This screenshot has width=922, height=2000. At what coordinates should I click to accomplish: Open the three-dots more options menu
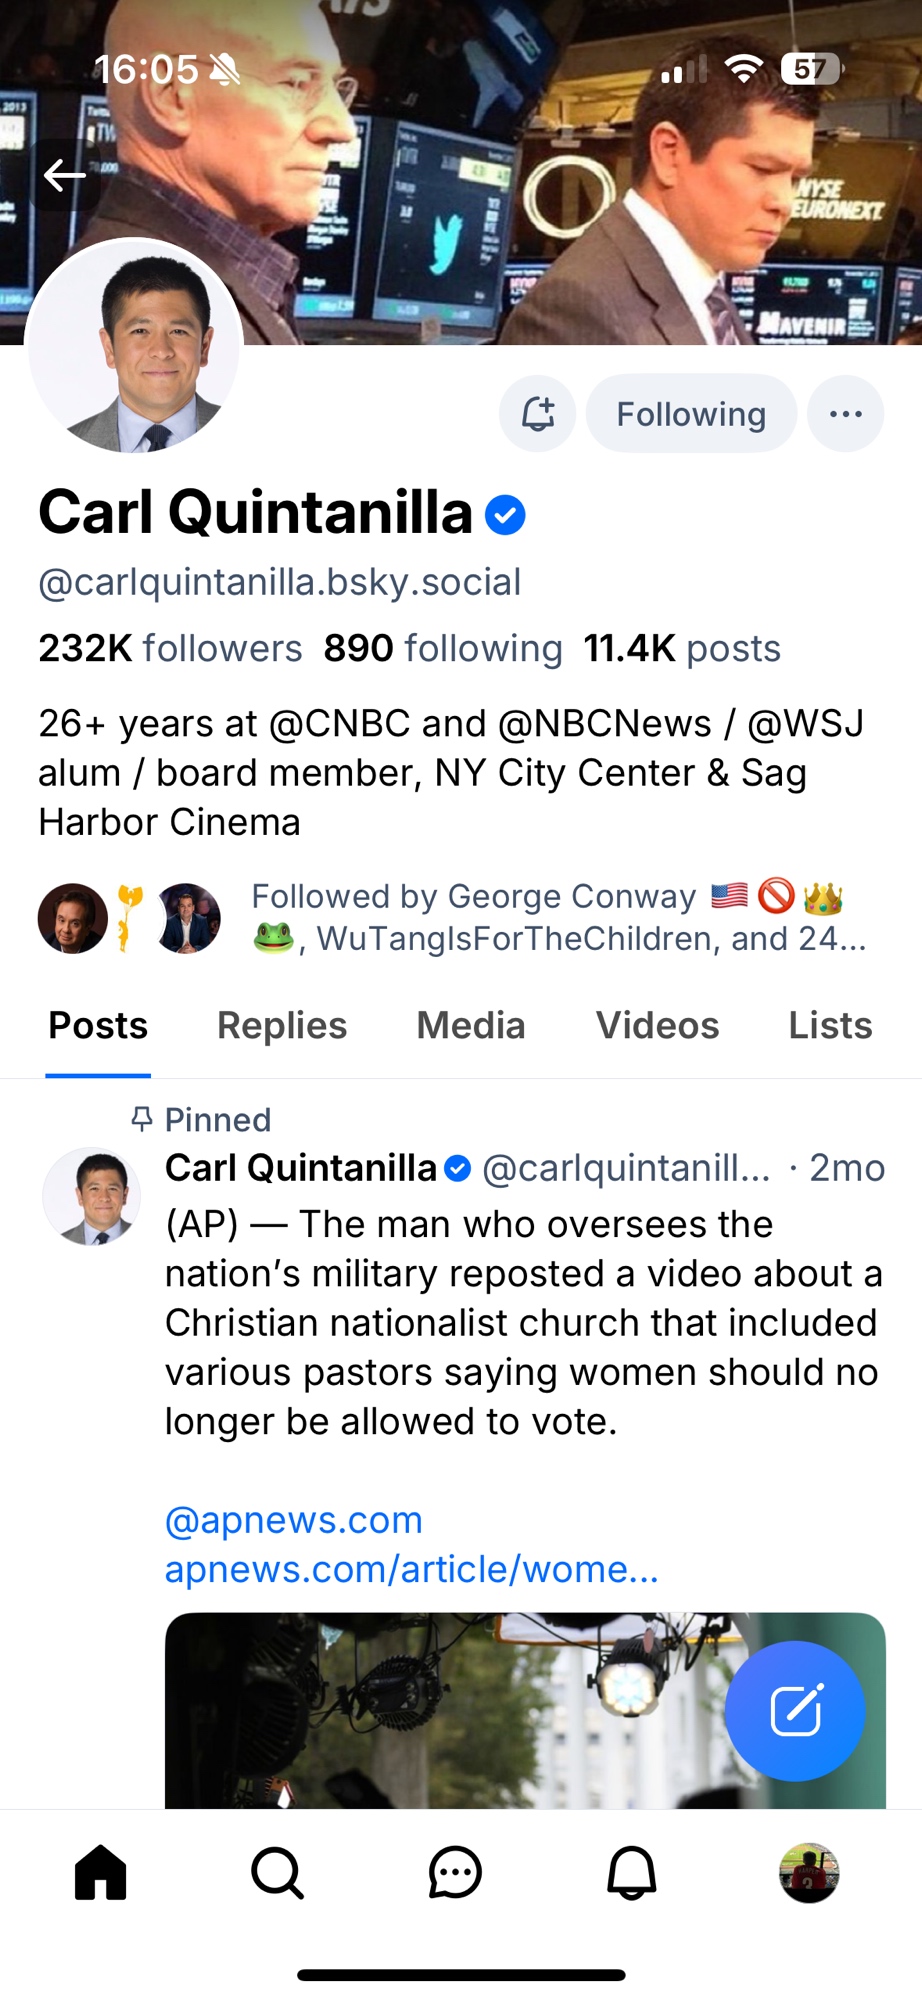coord(845,413)
